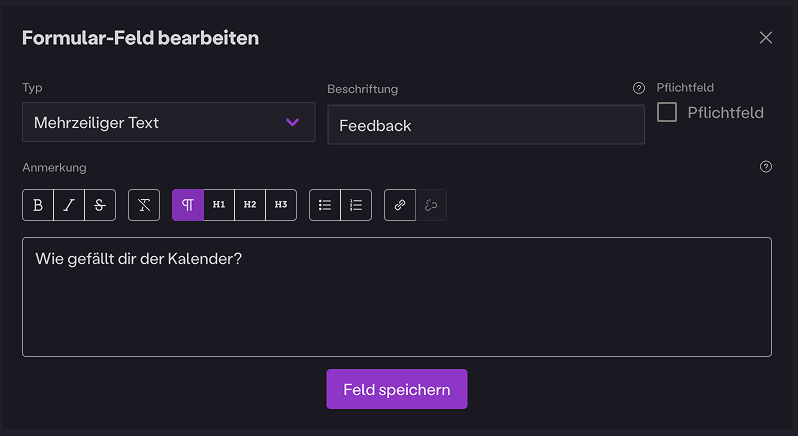Viewport: 798px width, 436px height.
Task: Click the Beschriftung input field
Action: coord(485,125)
